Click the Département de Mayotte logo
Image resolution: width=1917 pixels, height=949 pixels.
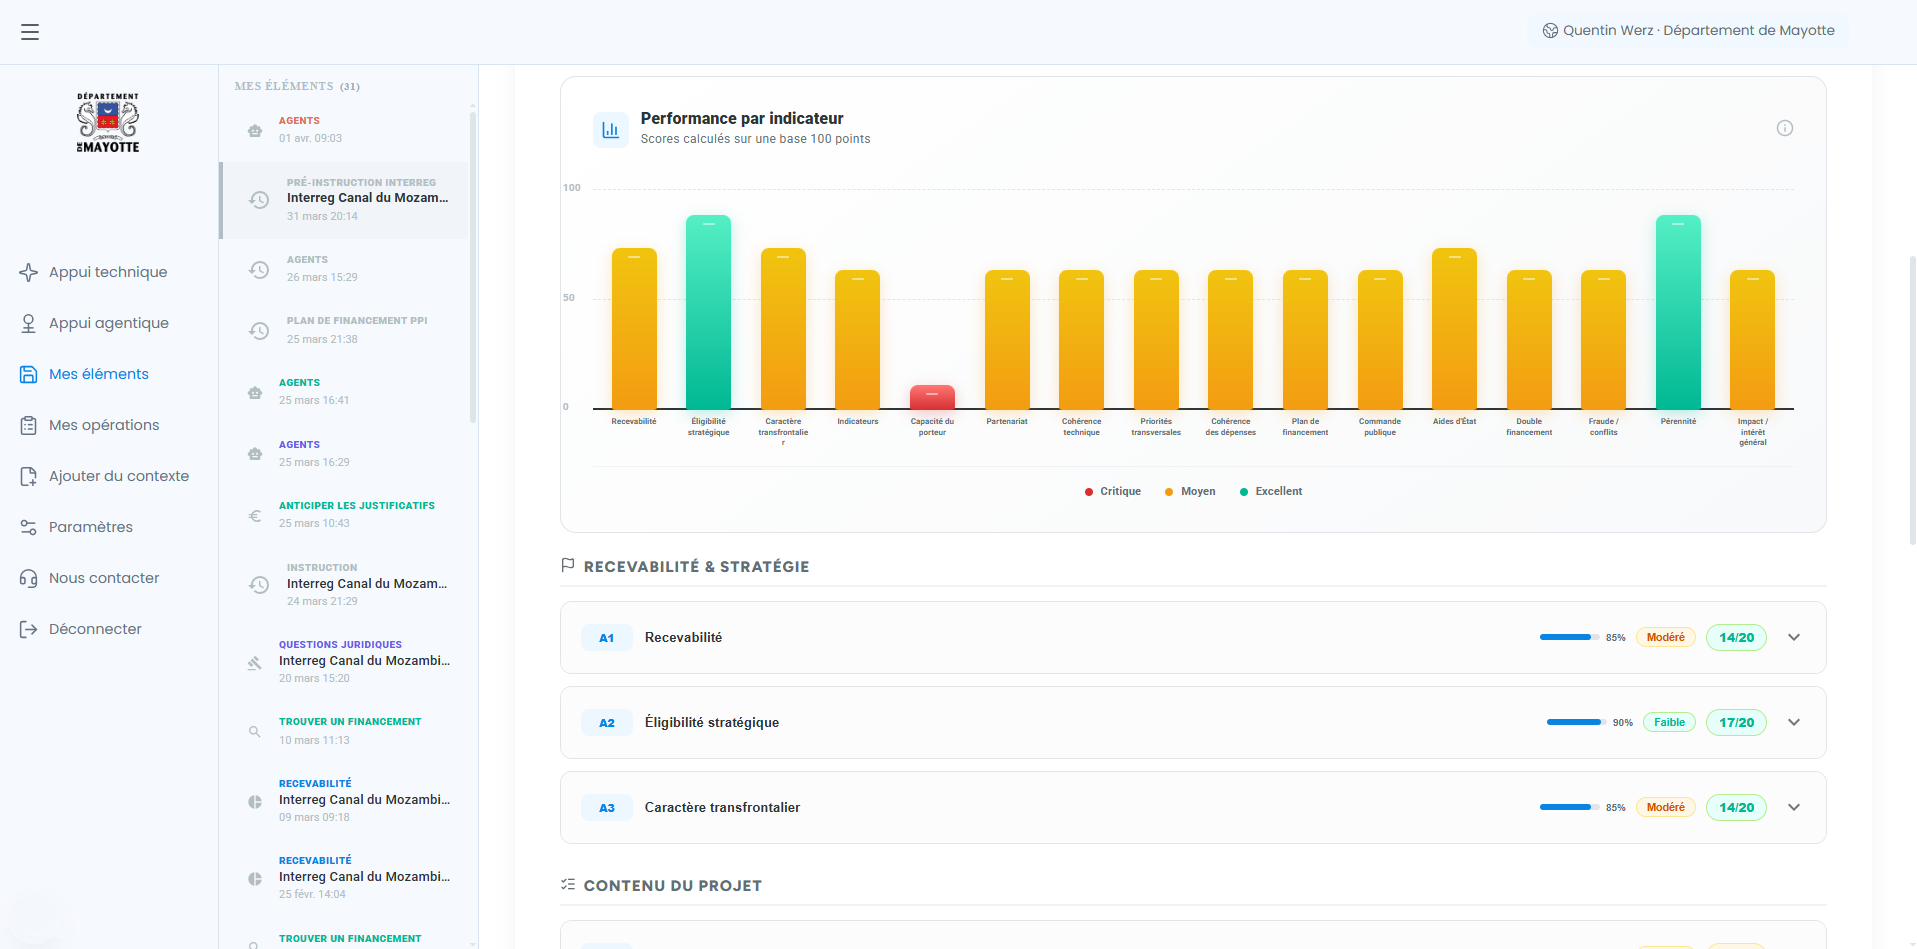[108, 123]
